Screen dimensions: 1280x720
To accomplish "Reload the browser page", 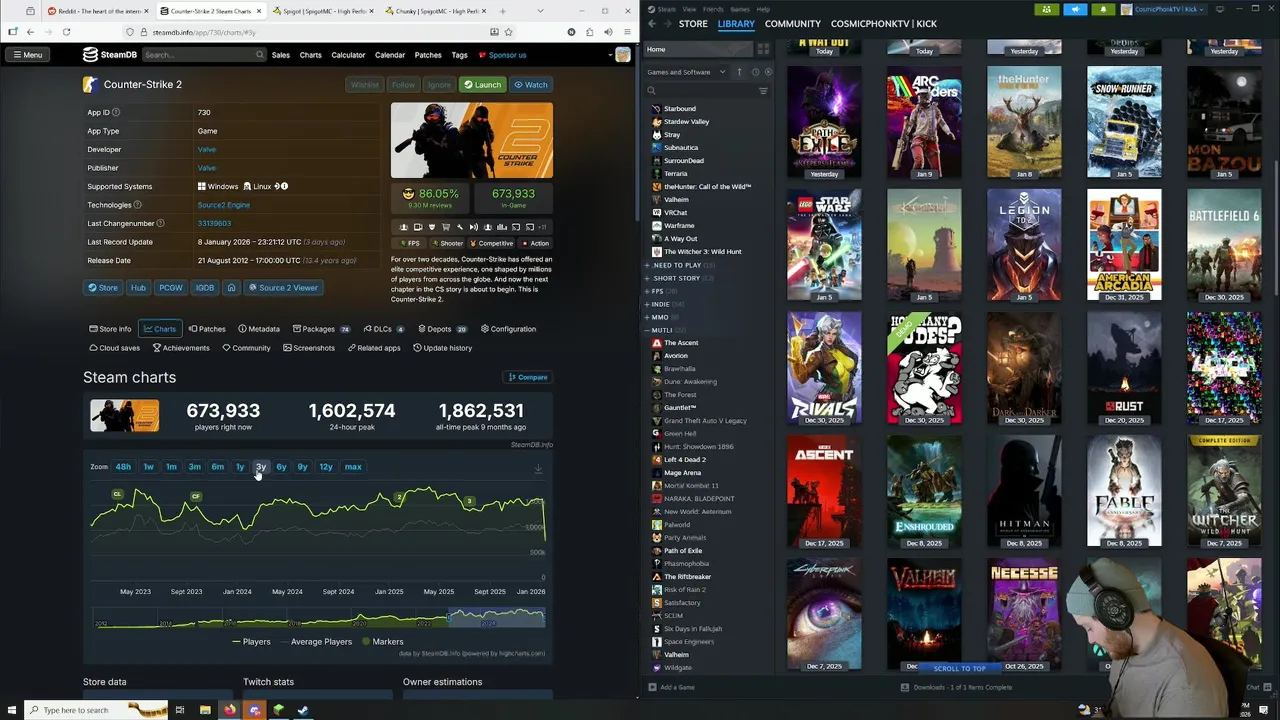I will click(x=66, y=32).
